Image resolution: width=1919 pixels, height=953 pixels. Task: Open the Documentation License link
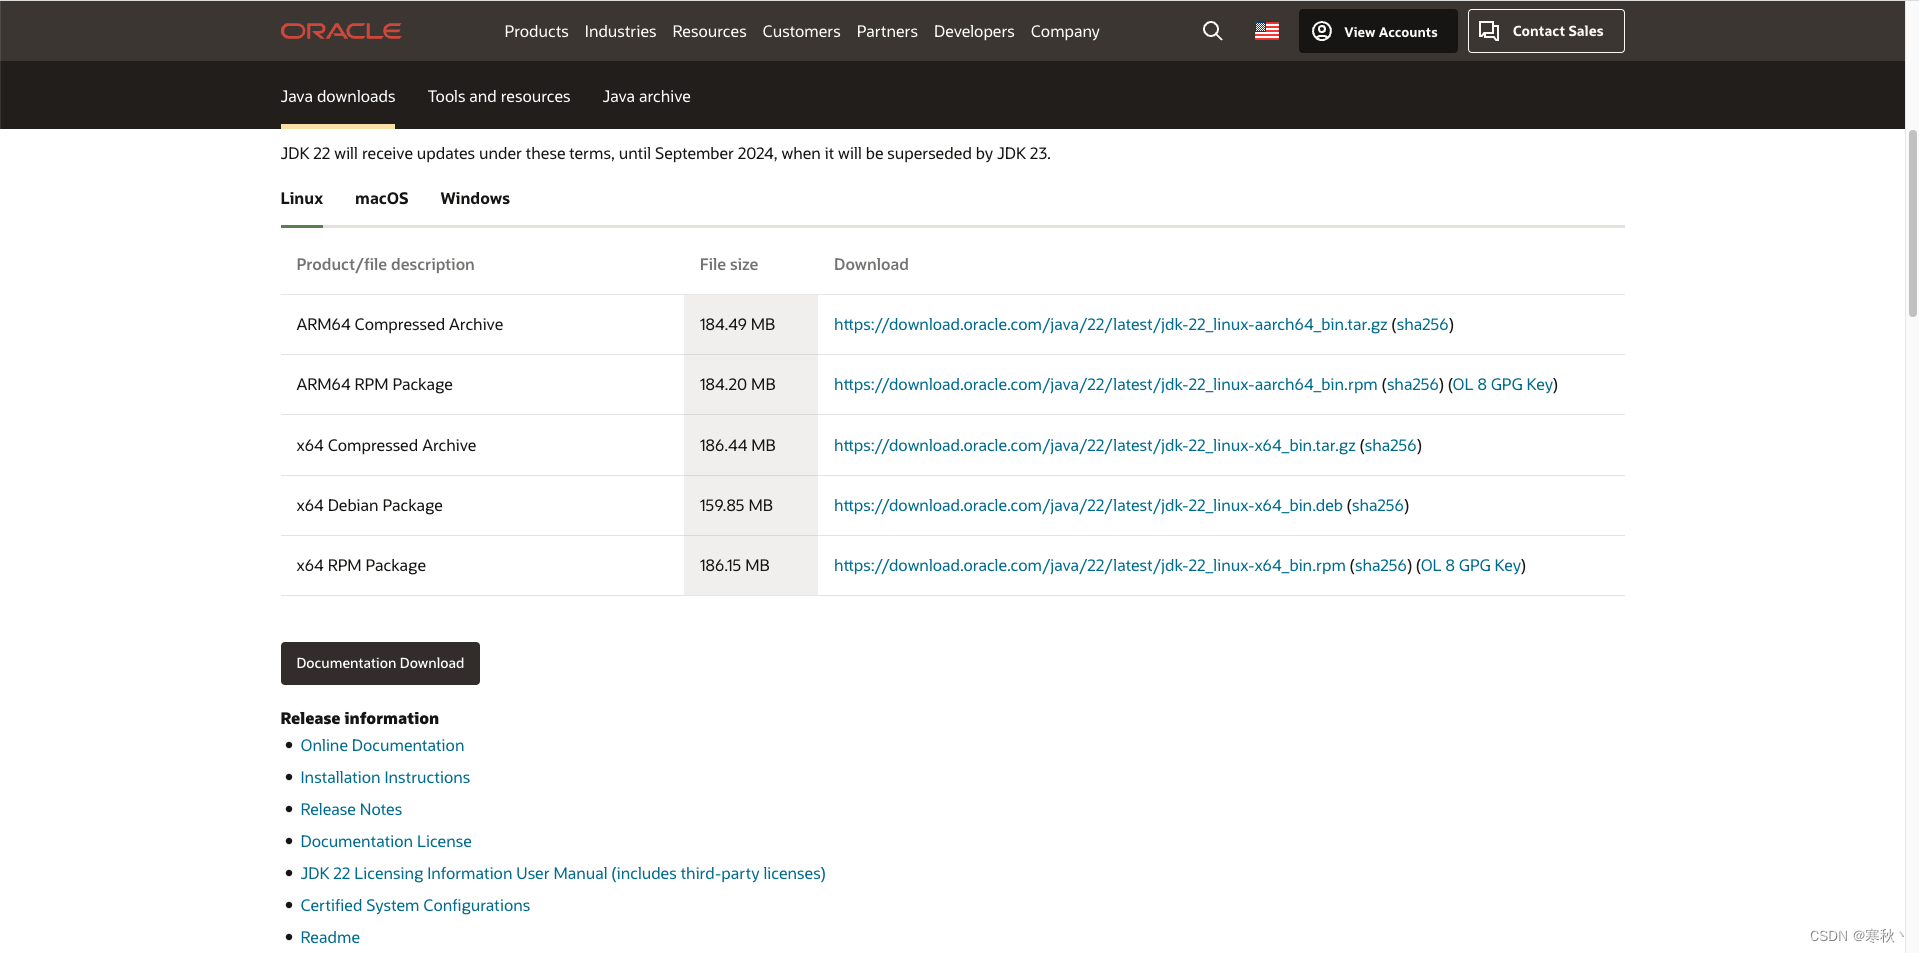pyautogui.click(x=386, y=841)
